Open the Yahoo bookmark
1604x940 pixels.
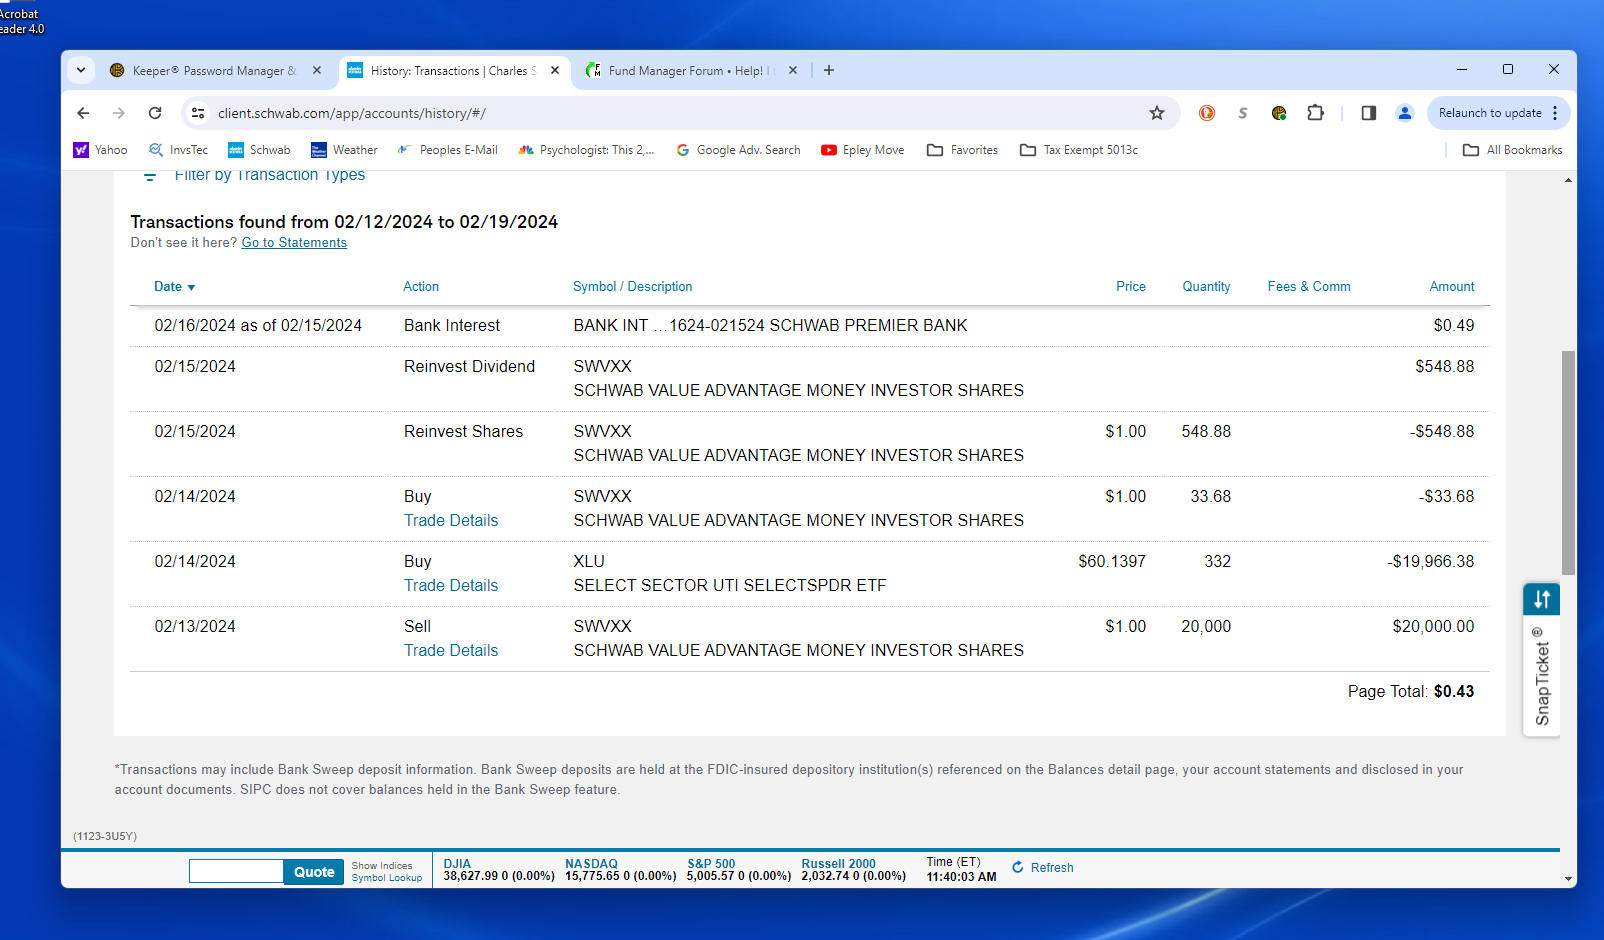click(x=100, y=150)
